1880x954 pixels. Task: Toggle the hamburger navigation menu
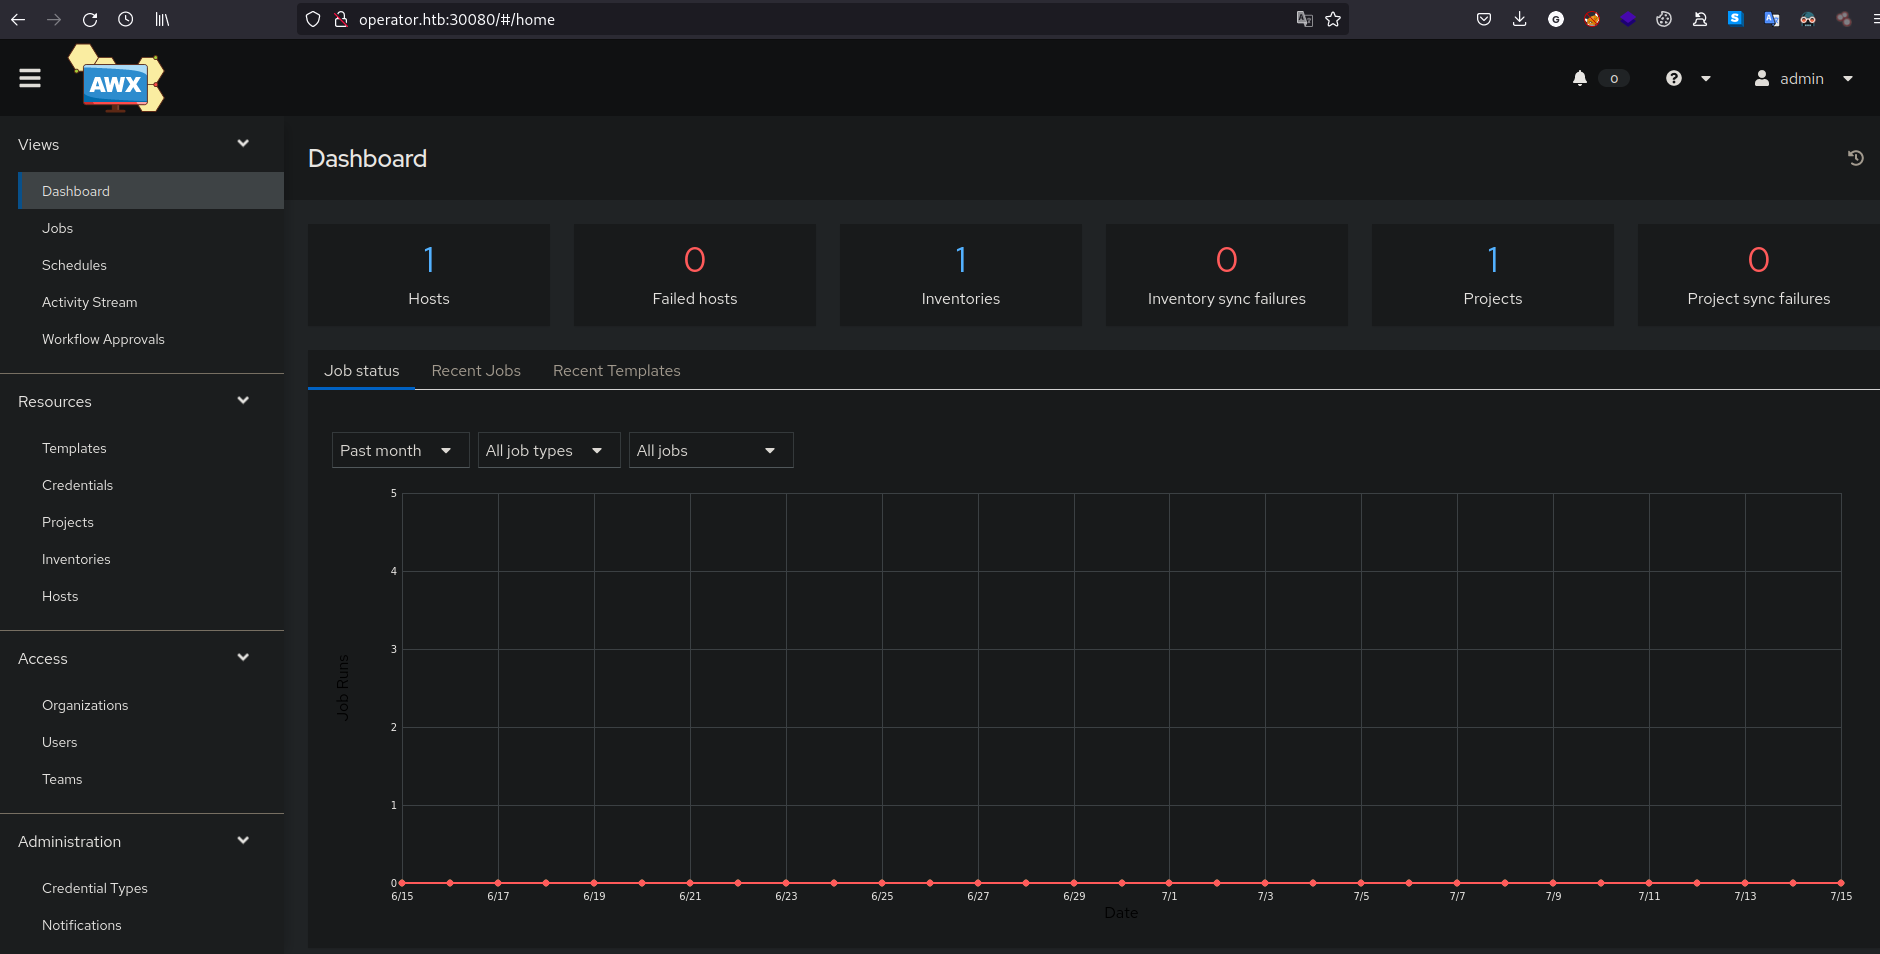pyautogui.click(x=30, y=78)
